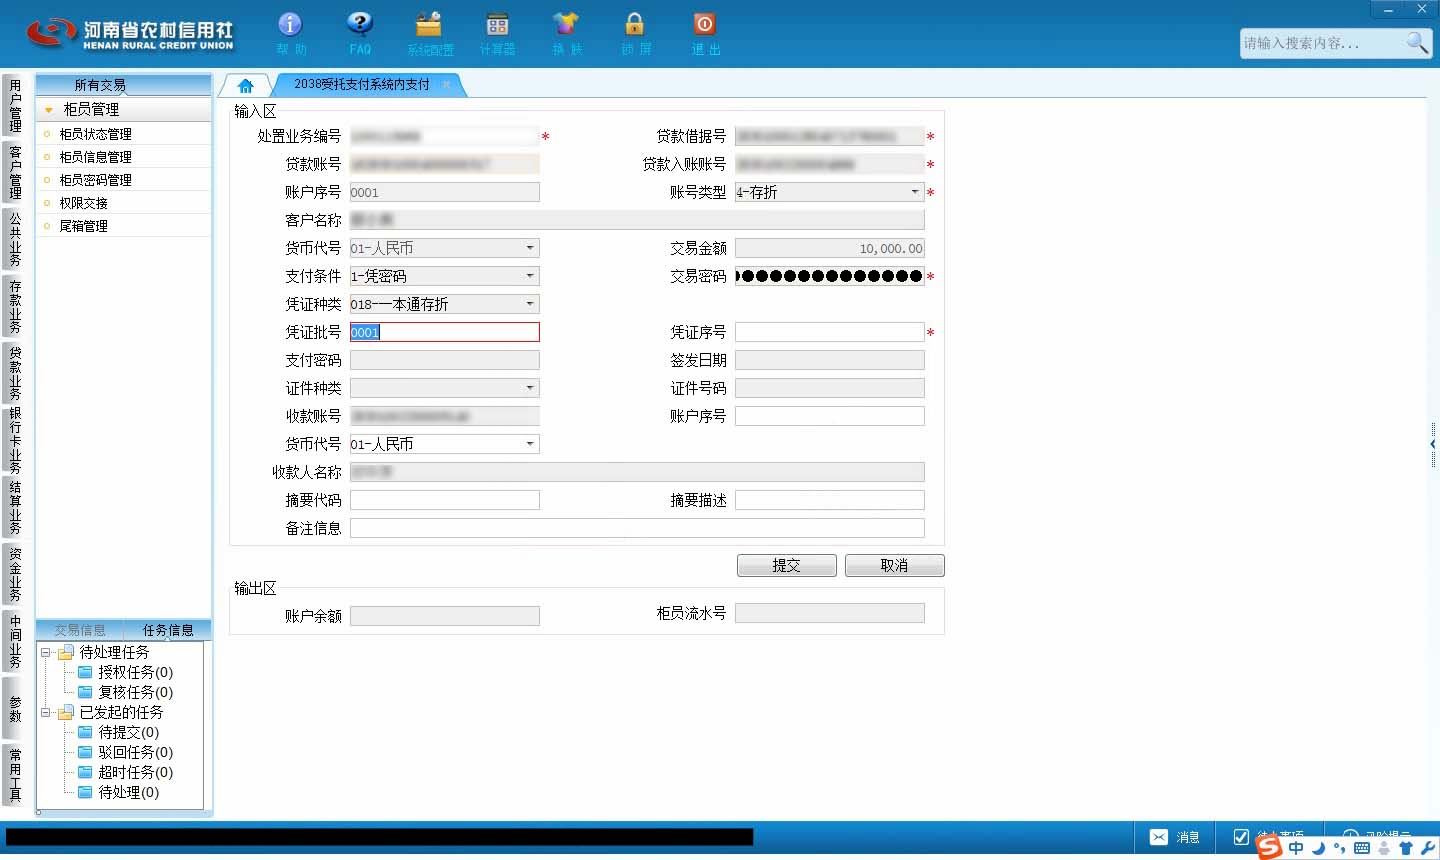The width and height of the screenshot is (1440, 860).
Task: Open 系统配置 system configuration icon
Action: [x=429, y=25]
